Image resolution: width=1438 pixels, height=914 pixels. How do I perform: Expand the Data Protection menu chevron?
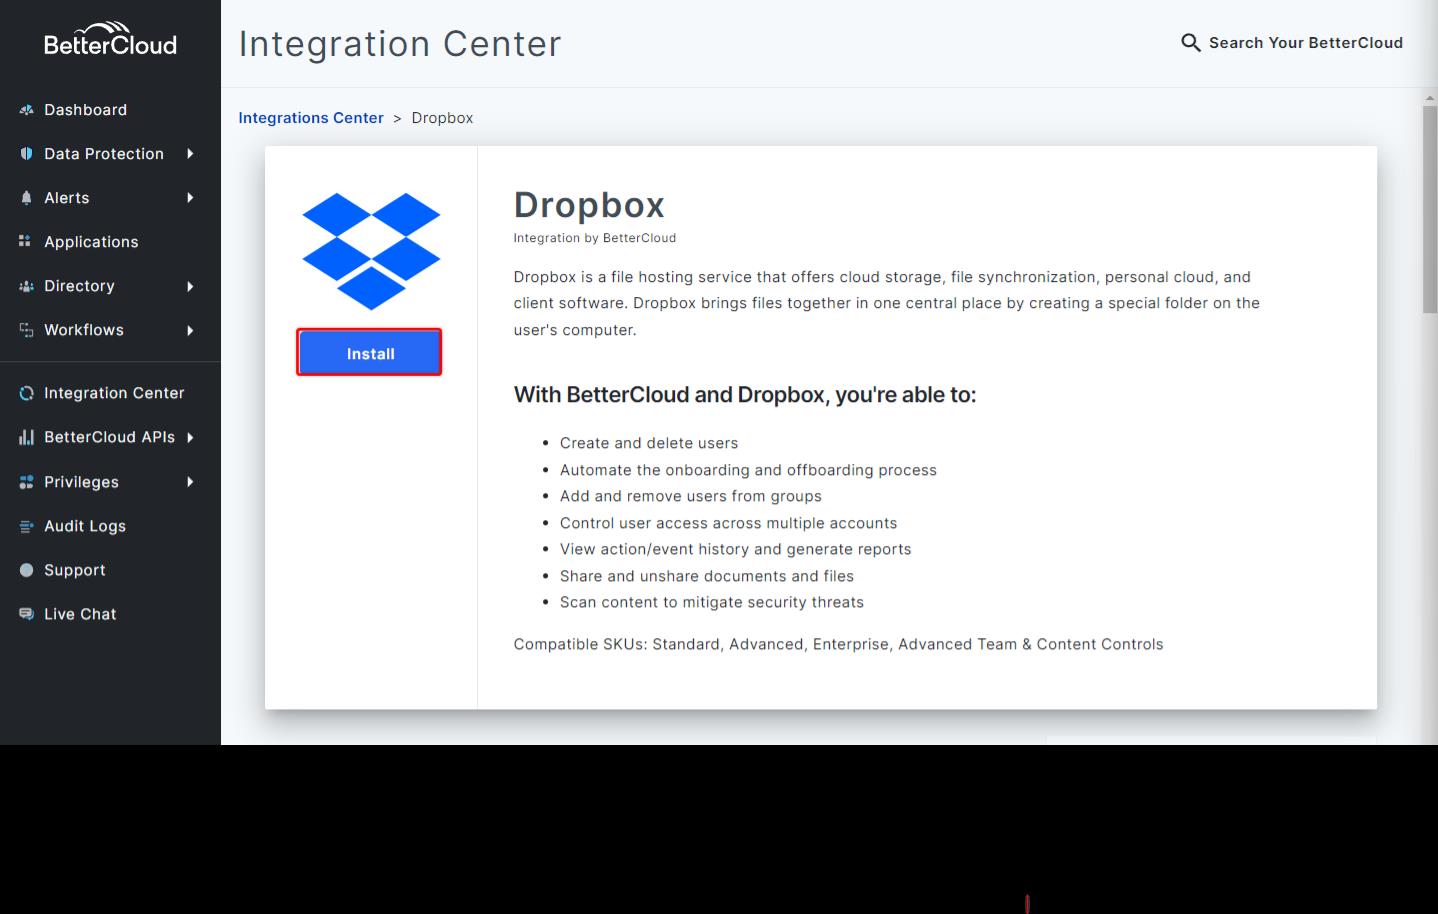click(191, 153)
